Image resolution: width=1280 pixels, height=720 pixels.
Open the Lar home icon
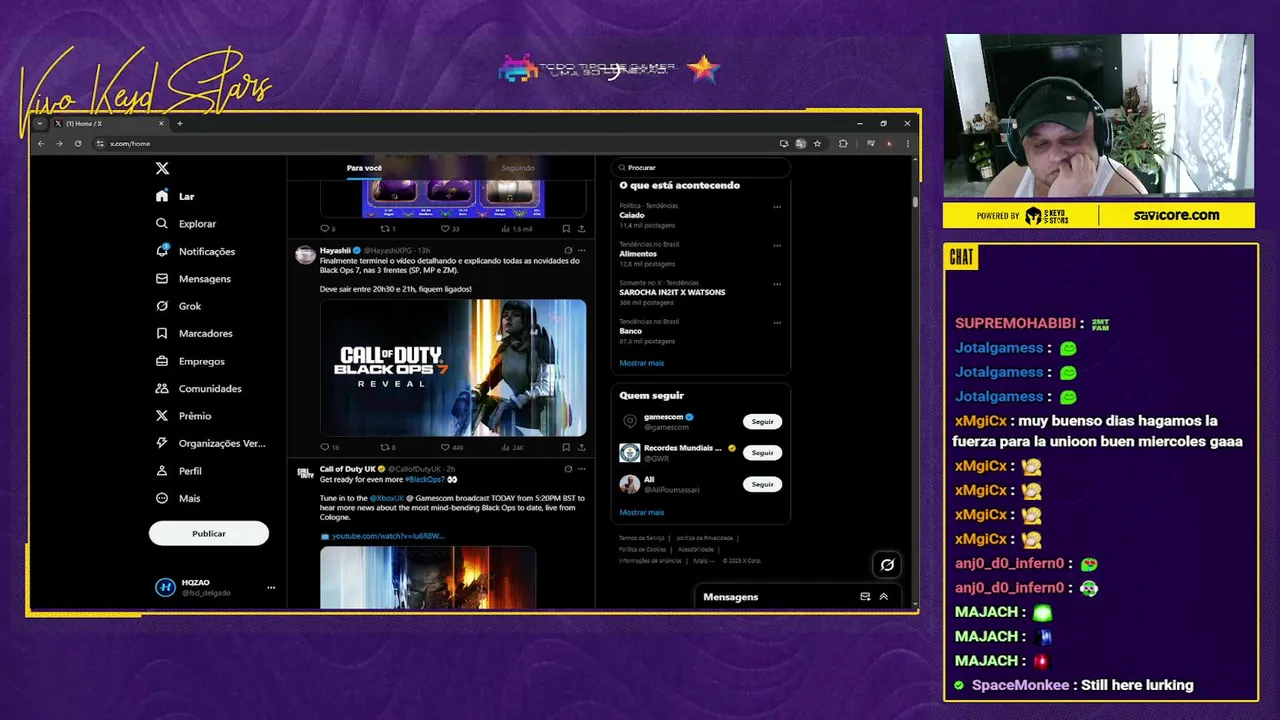pos(162,196)
